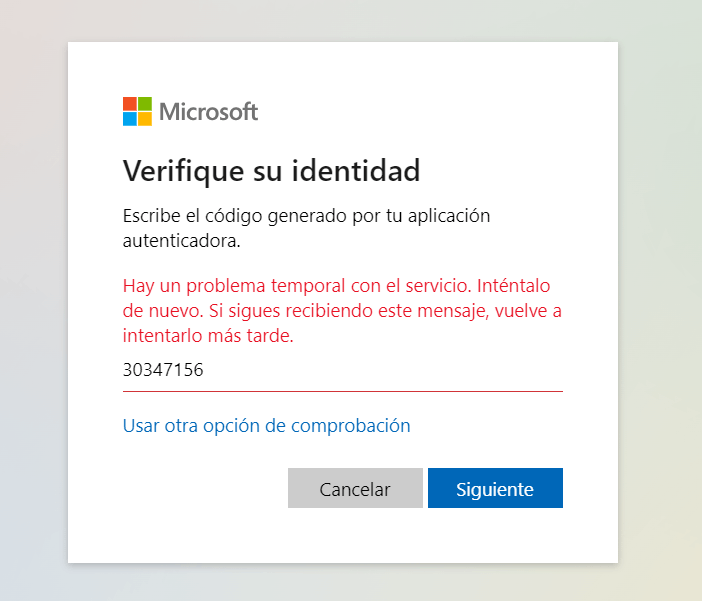Click the green square of Microsoft logo

pyautogui.click(x=145, y=104)
